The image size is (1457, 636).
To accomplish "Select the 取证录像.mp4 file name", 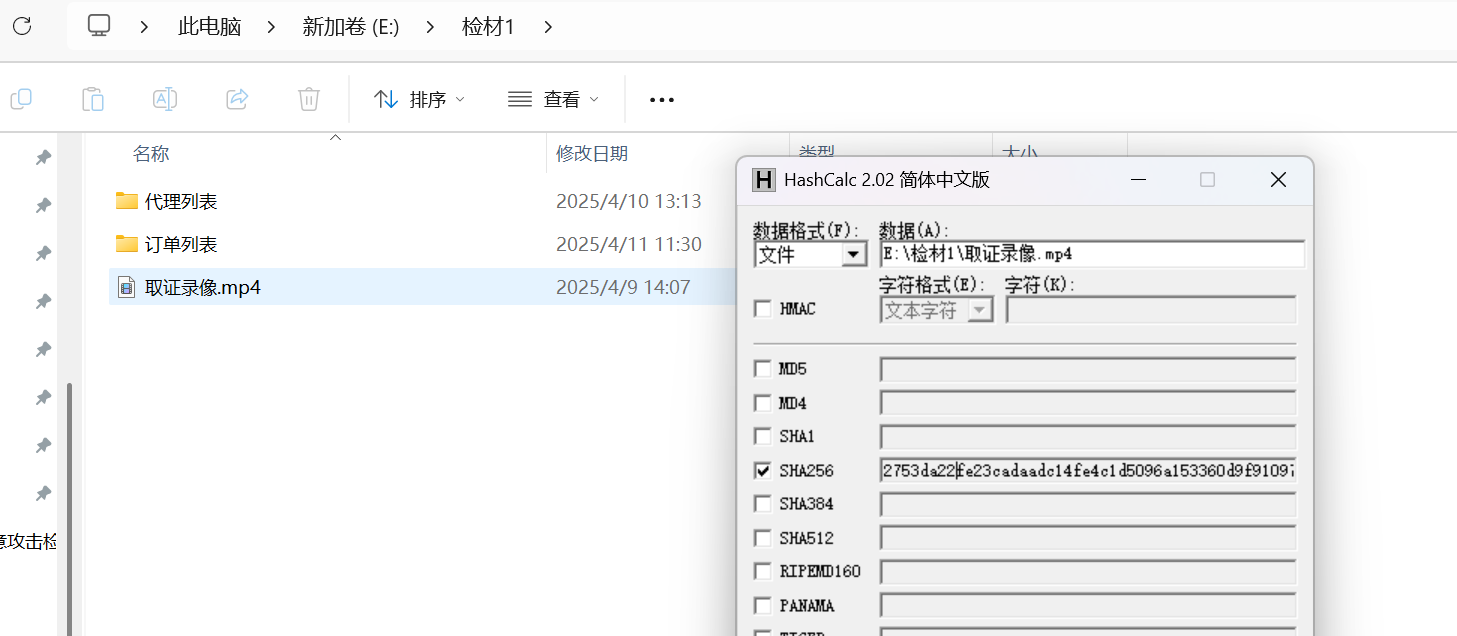I will pyautogui.click(x=203, y=288).
